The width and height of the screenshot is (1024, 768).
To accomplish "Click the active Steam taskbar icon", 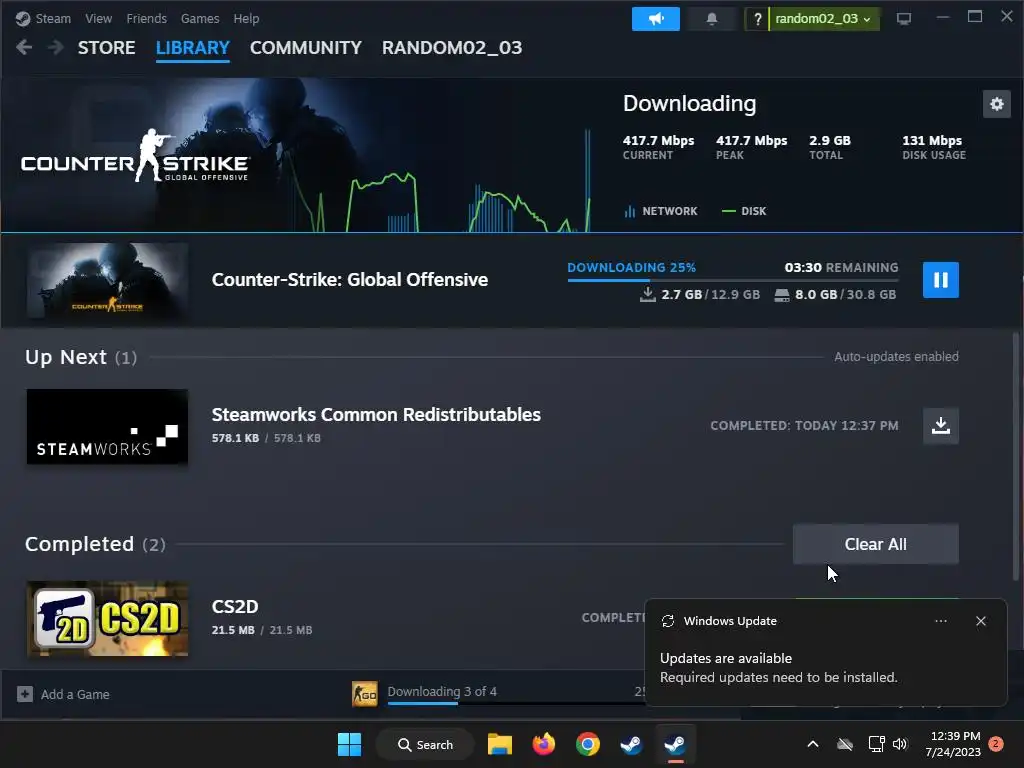I will tap(675, 744).
